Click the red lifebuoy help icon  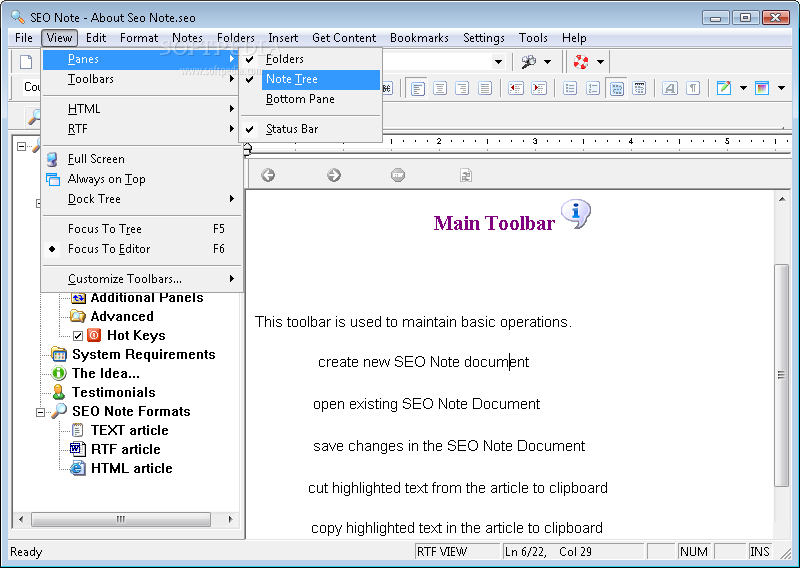(x=581, y=62)
